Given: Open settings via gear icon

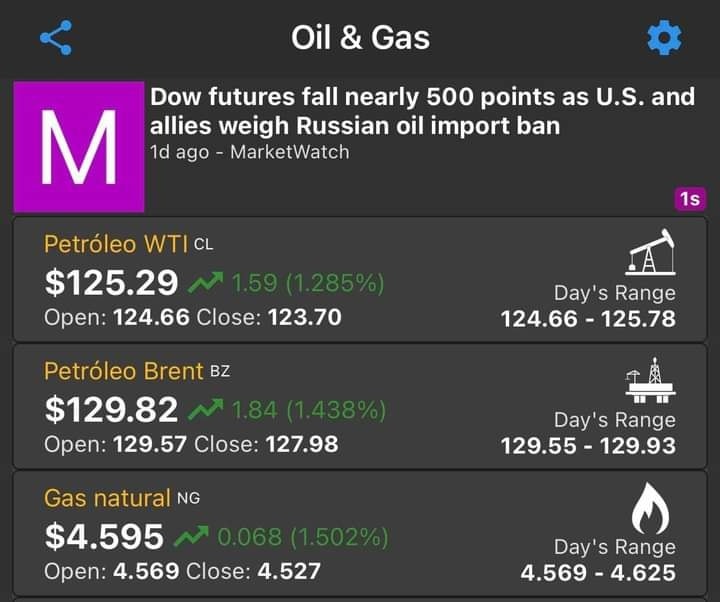Looking at the screenshot, I should coord(664,39).
